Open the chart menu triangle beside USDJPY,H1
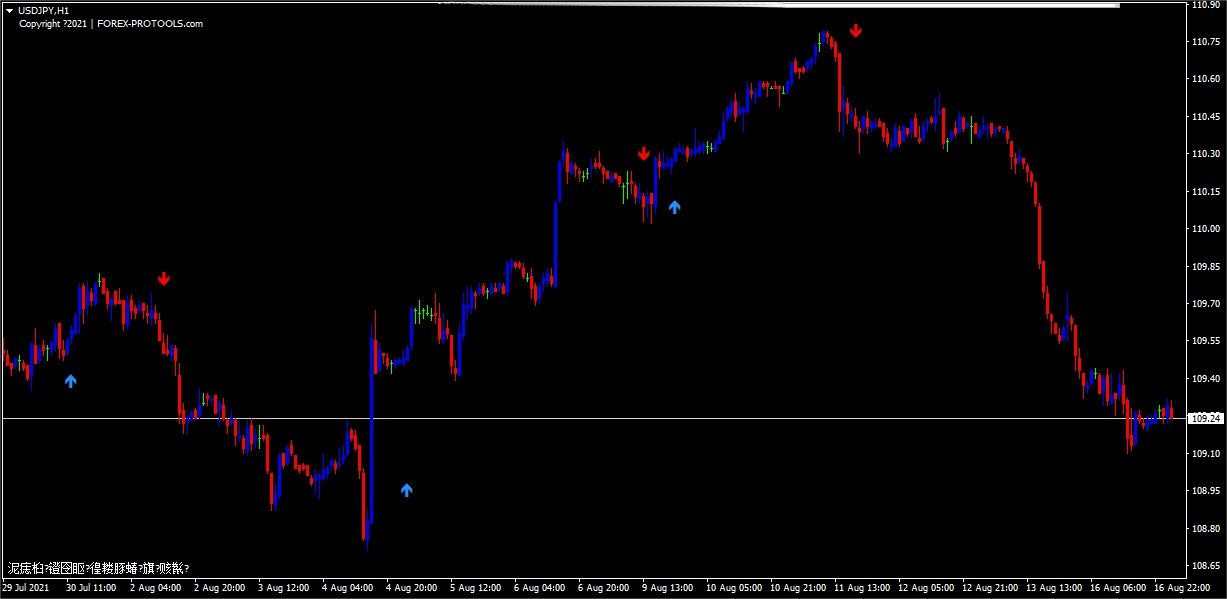This screenshot has width=1227, height=599. [9, 10]
